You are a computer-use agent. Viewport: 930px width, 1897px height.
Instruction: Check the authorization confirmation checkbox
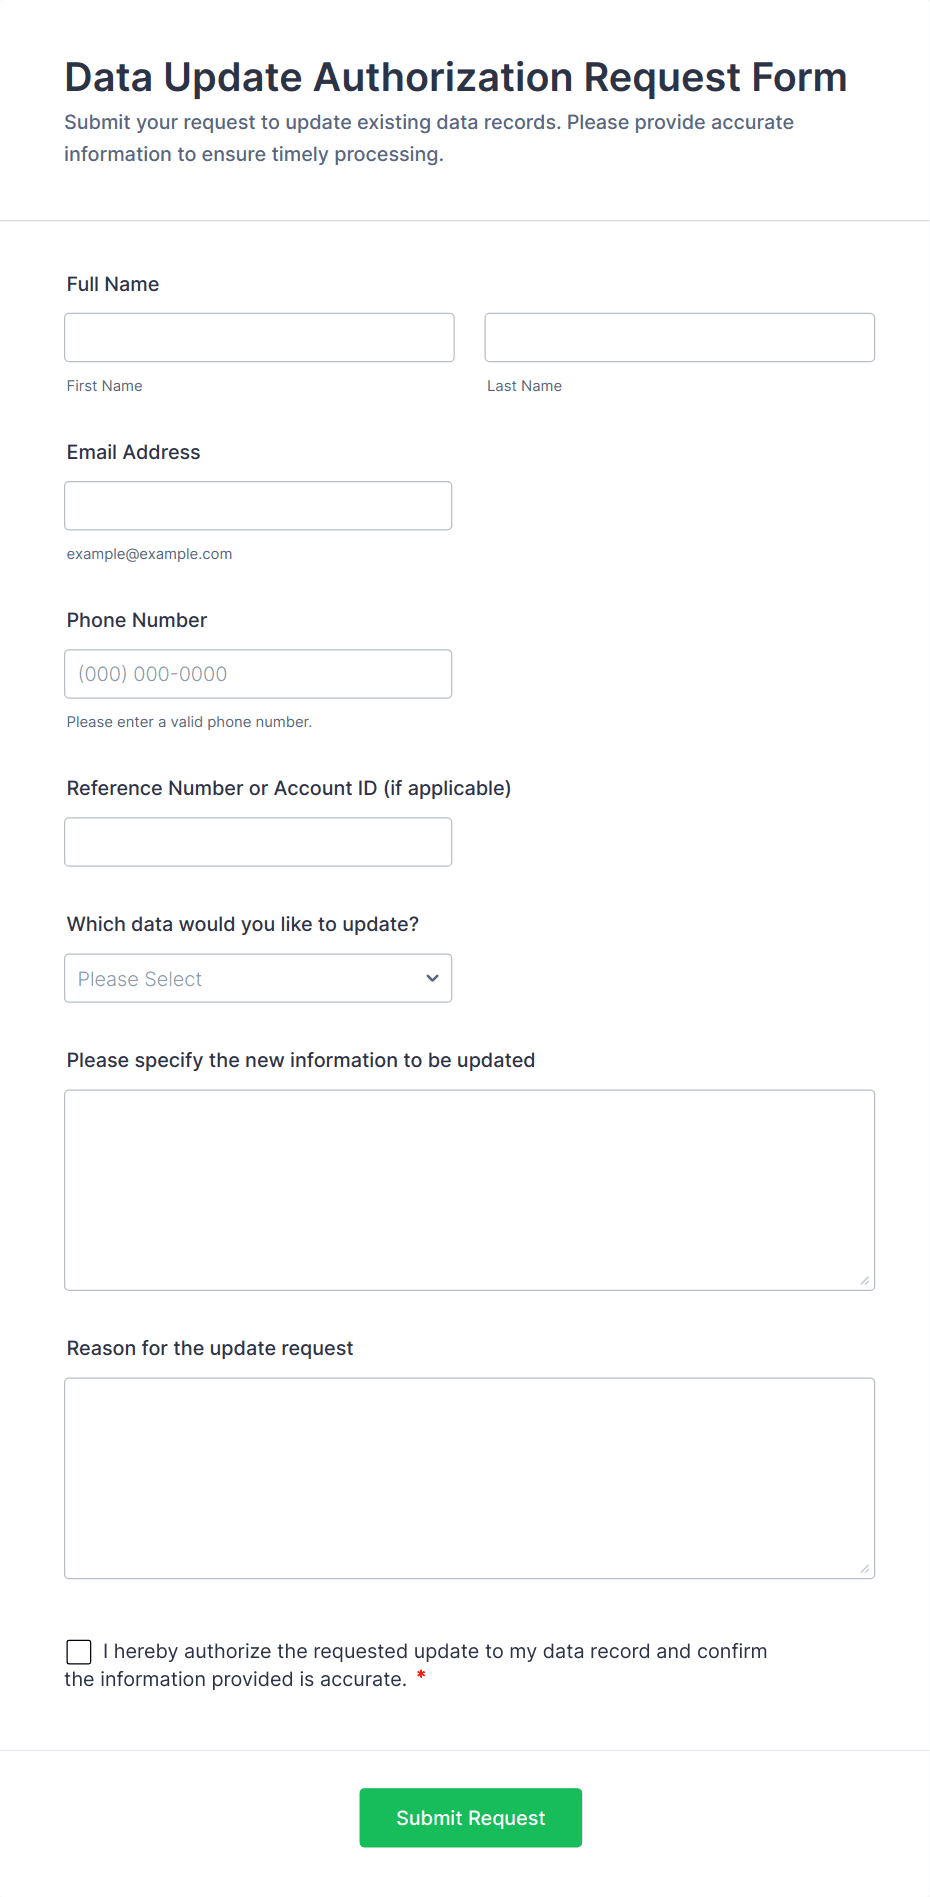tap(79, 1652)
